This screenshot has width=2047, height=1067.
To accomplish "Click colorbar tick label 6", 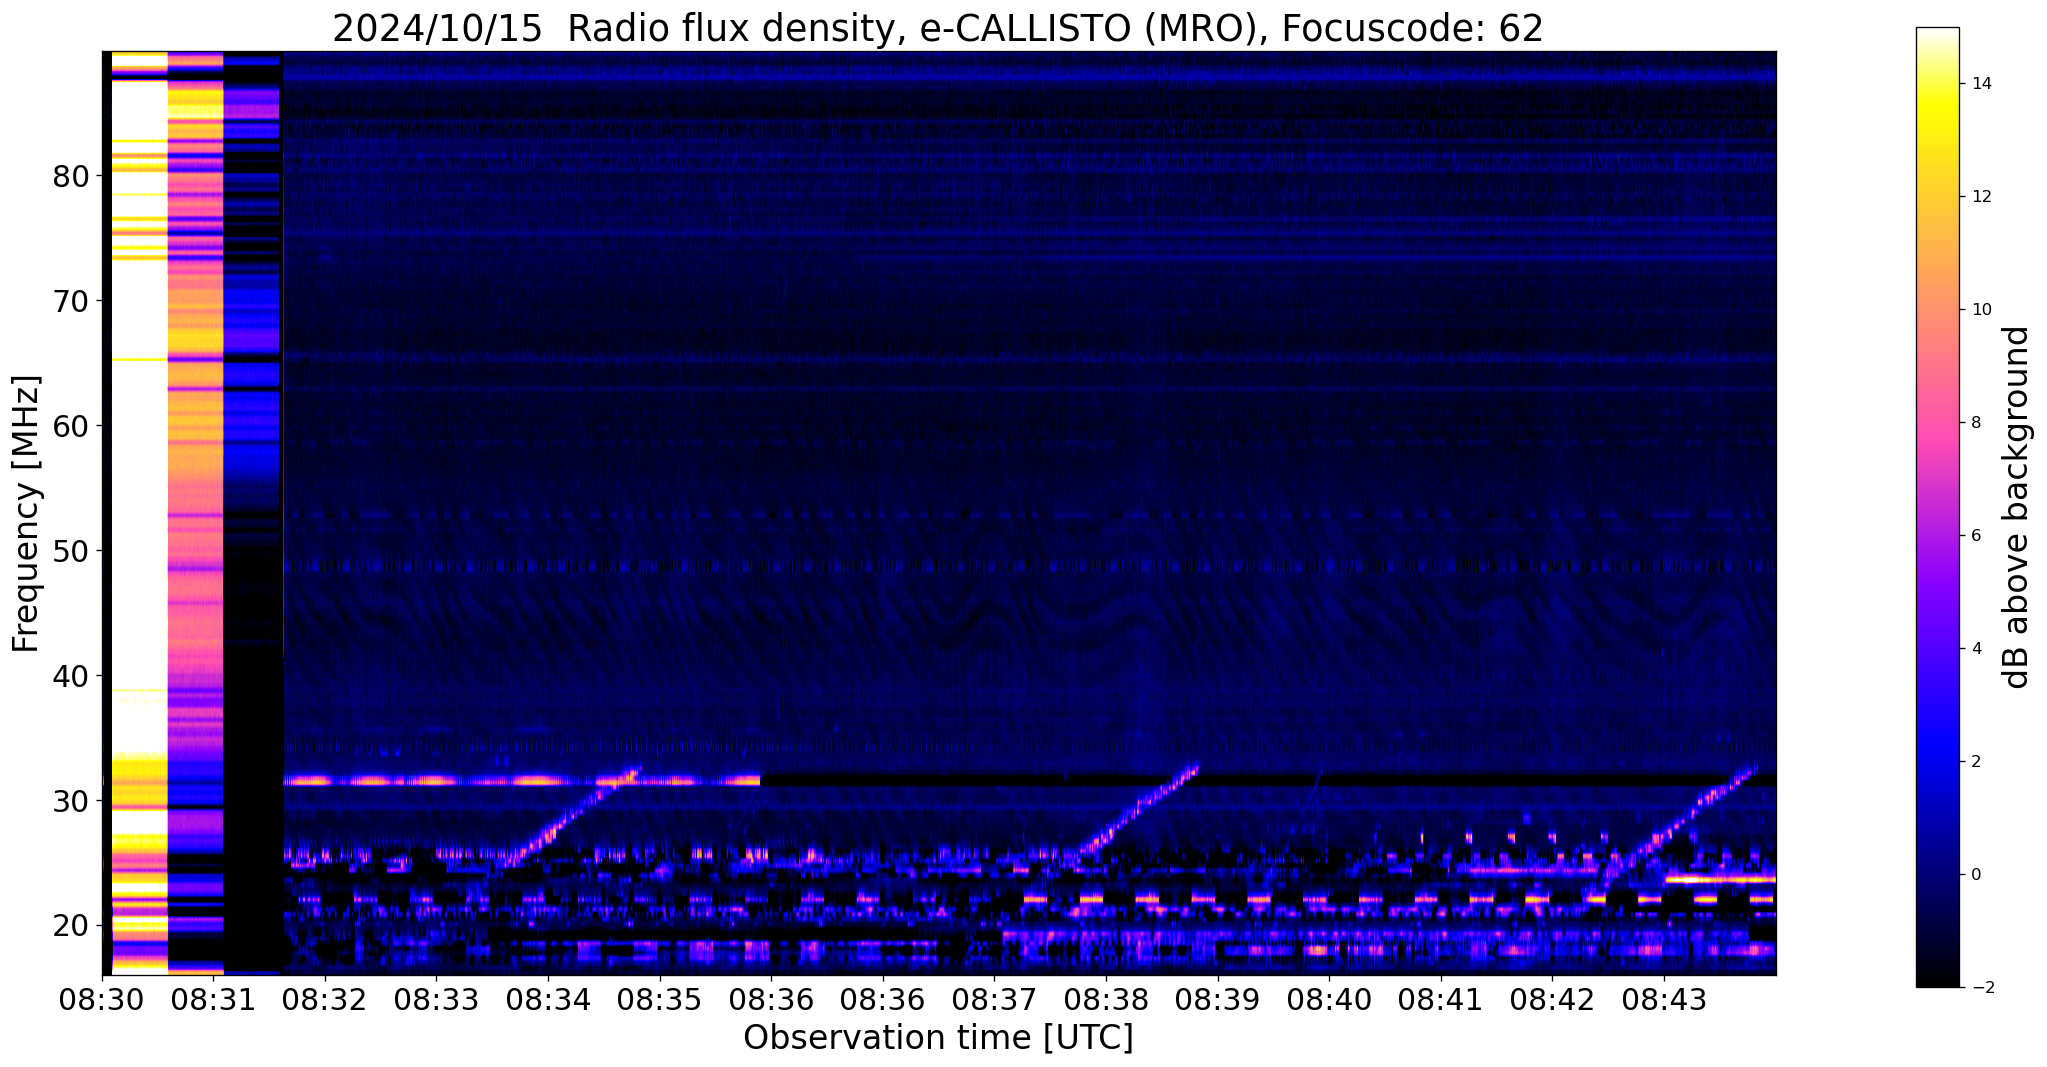I will (1975, 535).
